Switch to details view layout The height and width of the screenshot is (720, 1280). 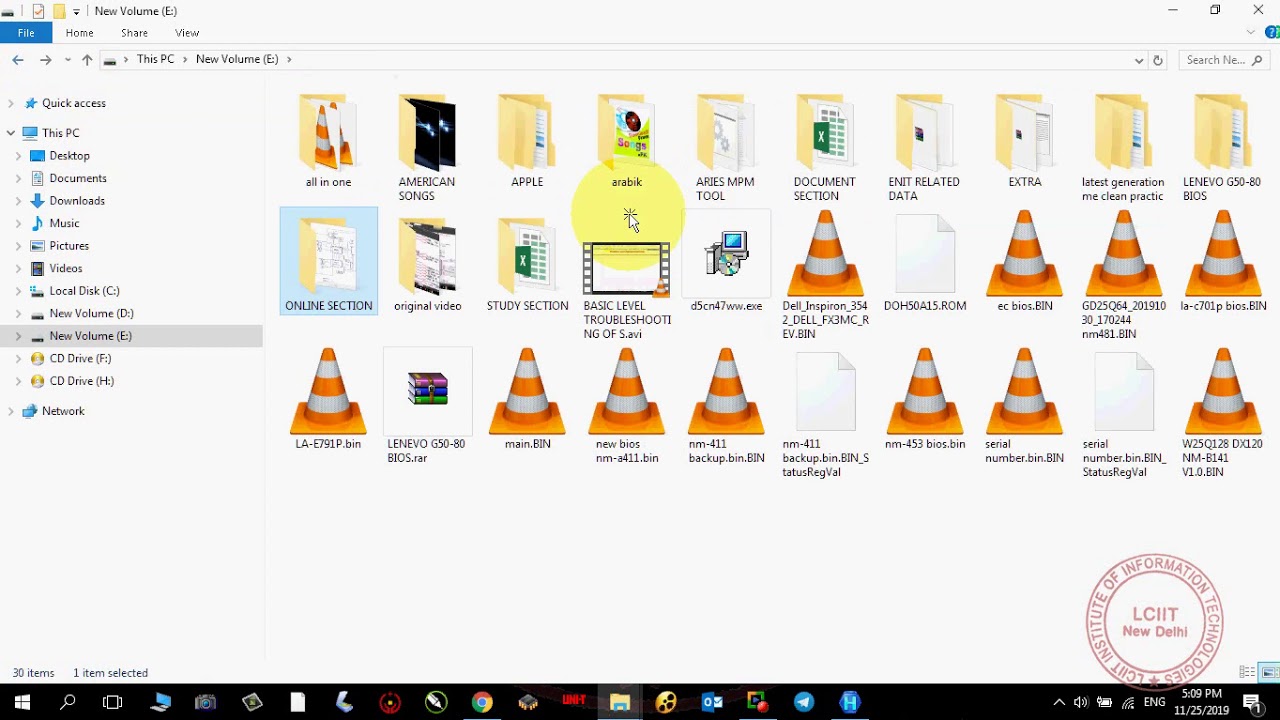(1247, 673)
